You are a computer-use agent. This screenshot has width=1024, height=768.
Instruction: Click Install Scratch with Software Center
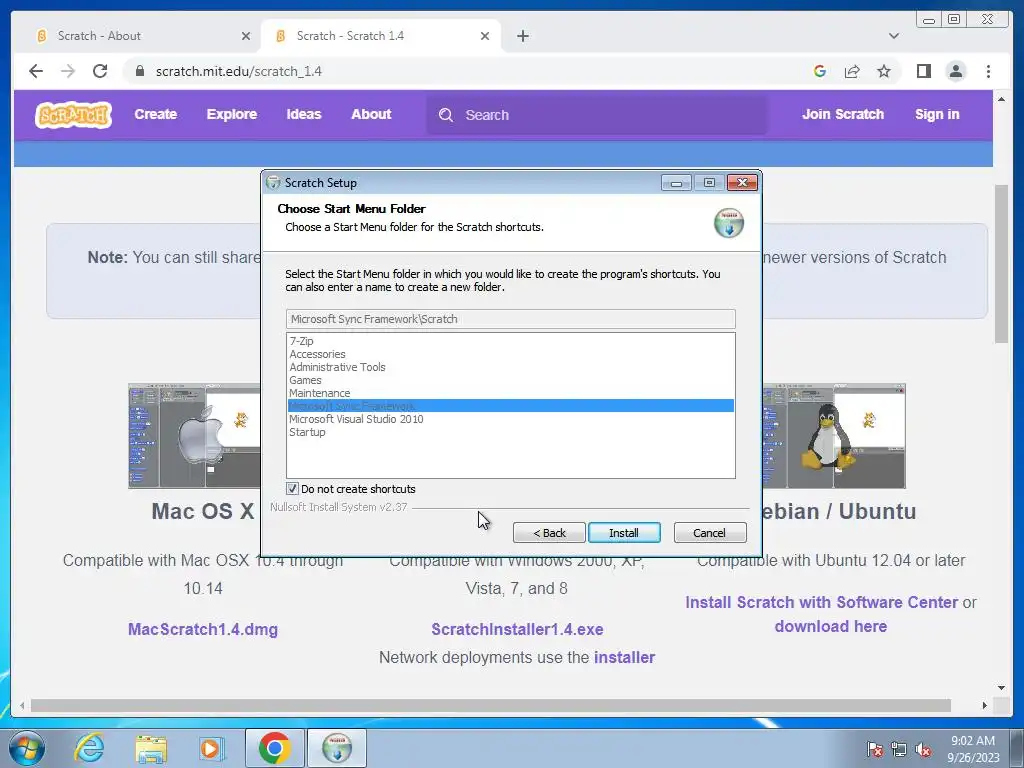click(821, 602)
